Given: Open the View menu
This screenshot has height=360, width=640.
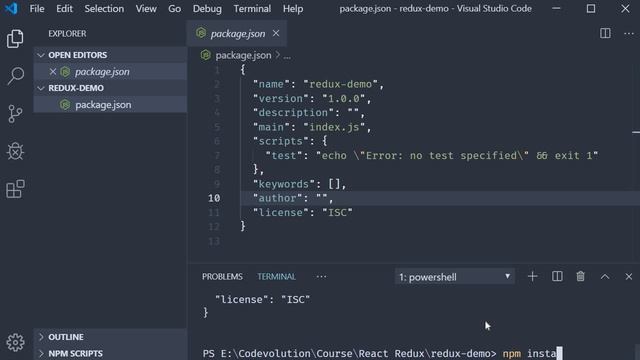Looking at the screenshot, I should coord(146,9).
